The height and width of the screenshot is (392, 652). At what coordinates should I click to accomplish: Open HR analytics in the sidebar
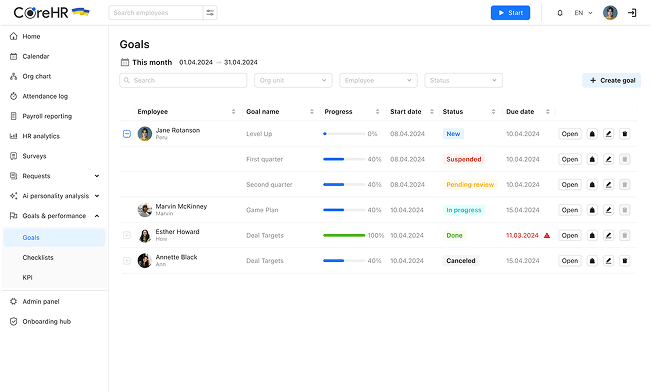pyautogui.click(x=54, y=136)
